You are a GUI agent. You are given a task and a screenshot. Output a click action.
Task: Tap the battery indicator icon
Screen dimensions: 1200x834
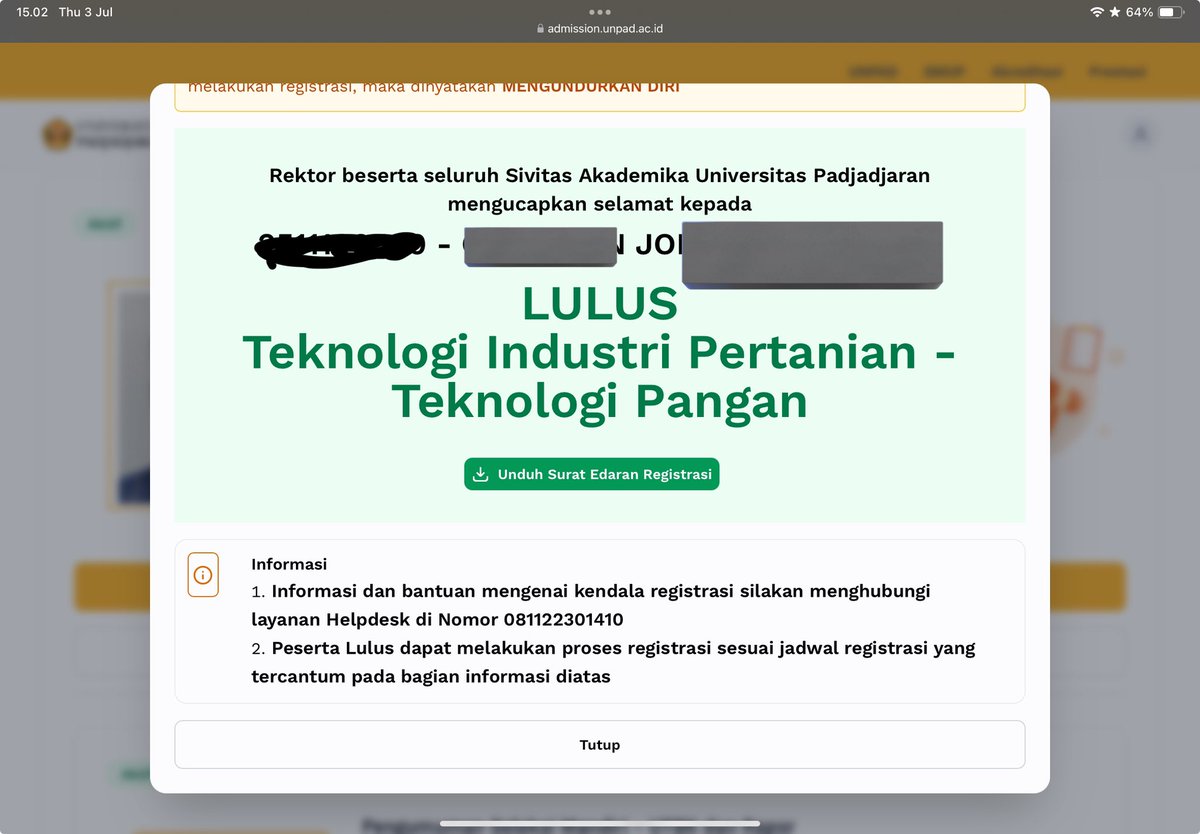click(1171, 12)
